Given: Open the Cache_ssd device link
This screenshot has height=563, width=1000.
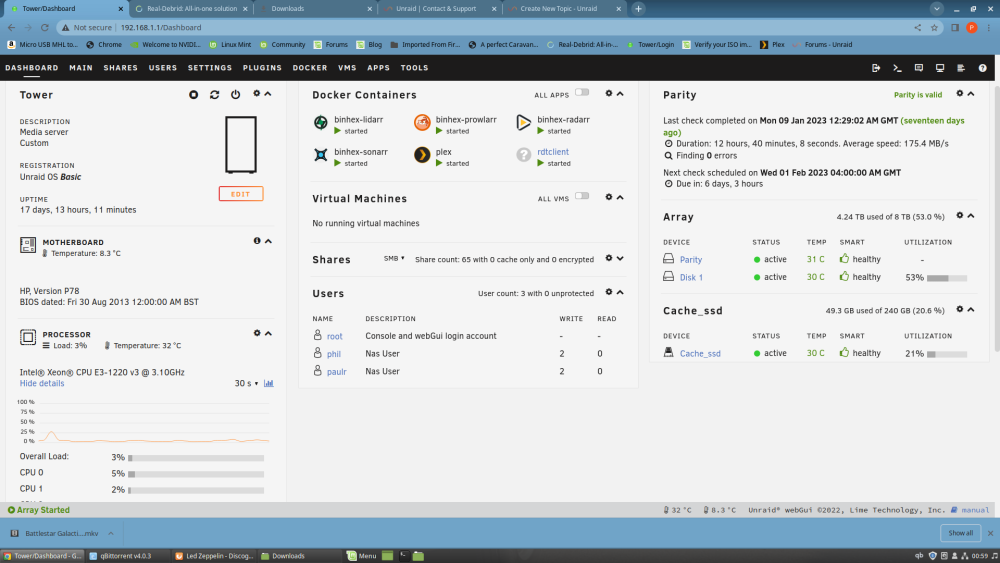Looking at the screenshot, I should click(700, 353).
